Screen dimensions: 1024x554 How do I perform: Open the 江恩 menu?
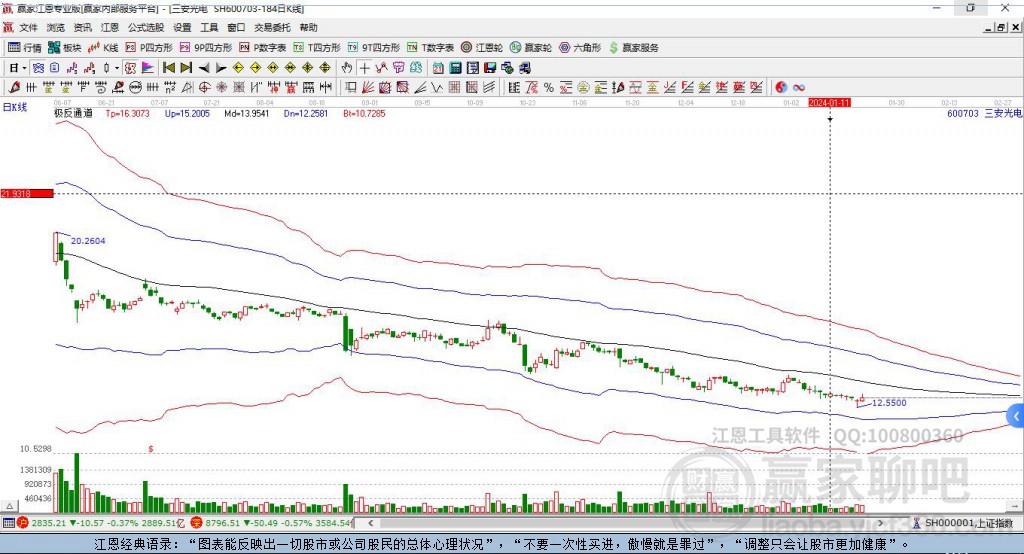tap(110, 27)
